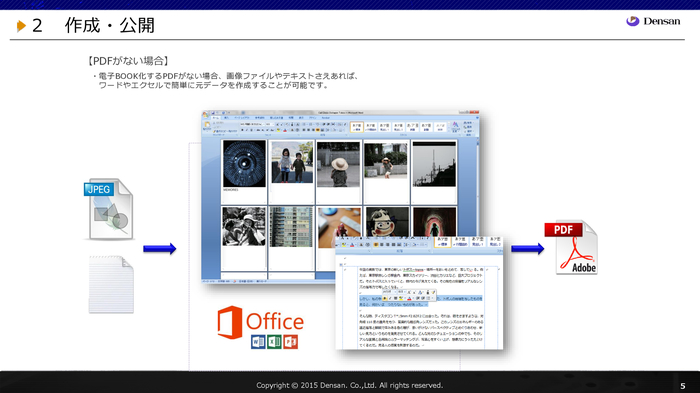Select the apartment building photo thumbnail
This screenshot has width=700, height=393.
coord(291,226)
